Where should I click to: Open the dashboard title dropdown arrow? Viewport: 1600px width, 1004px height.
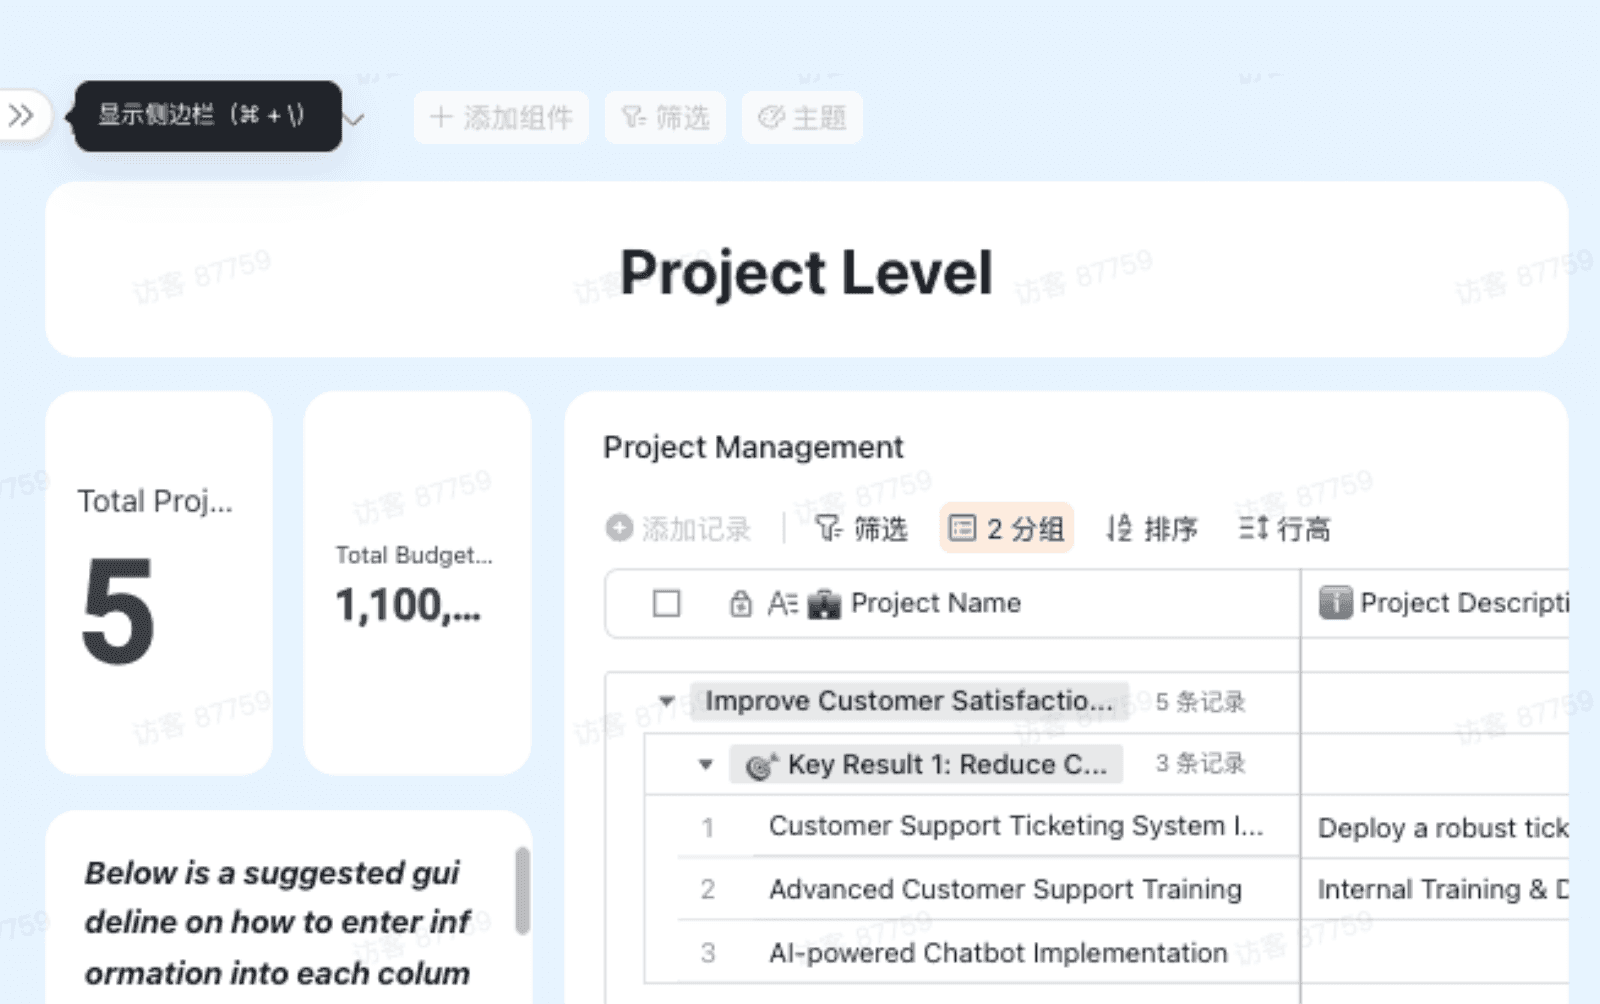(352, 118)
